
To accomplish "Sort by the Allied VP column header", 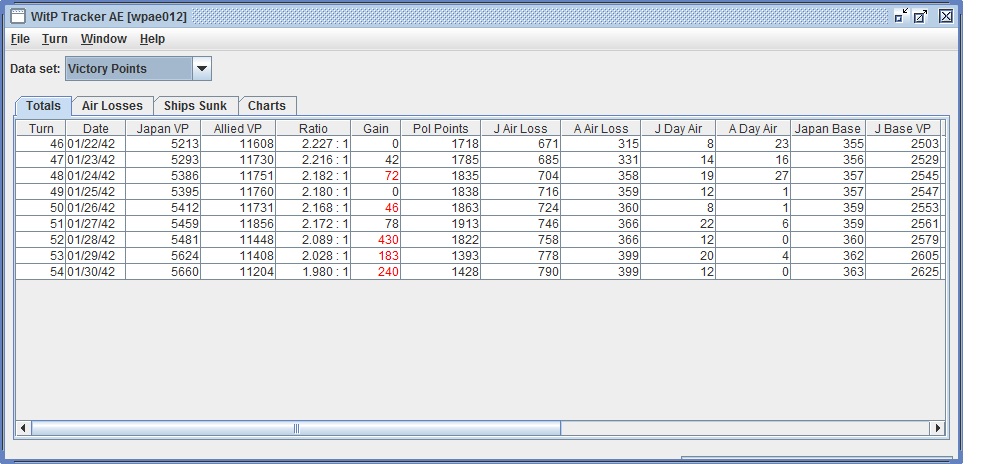I will [238, 129].
